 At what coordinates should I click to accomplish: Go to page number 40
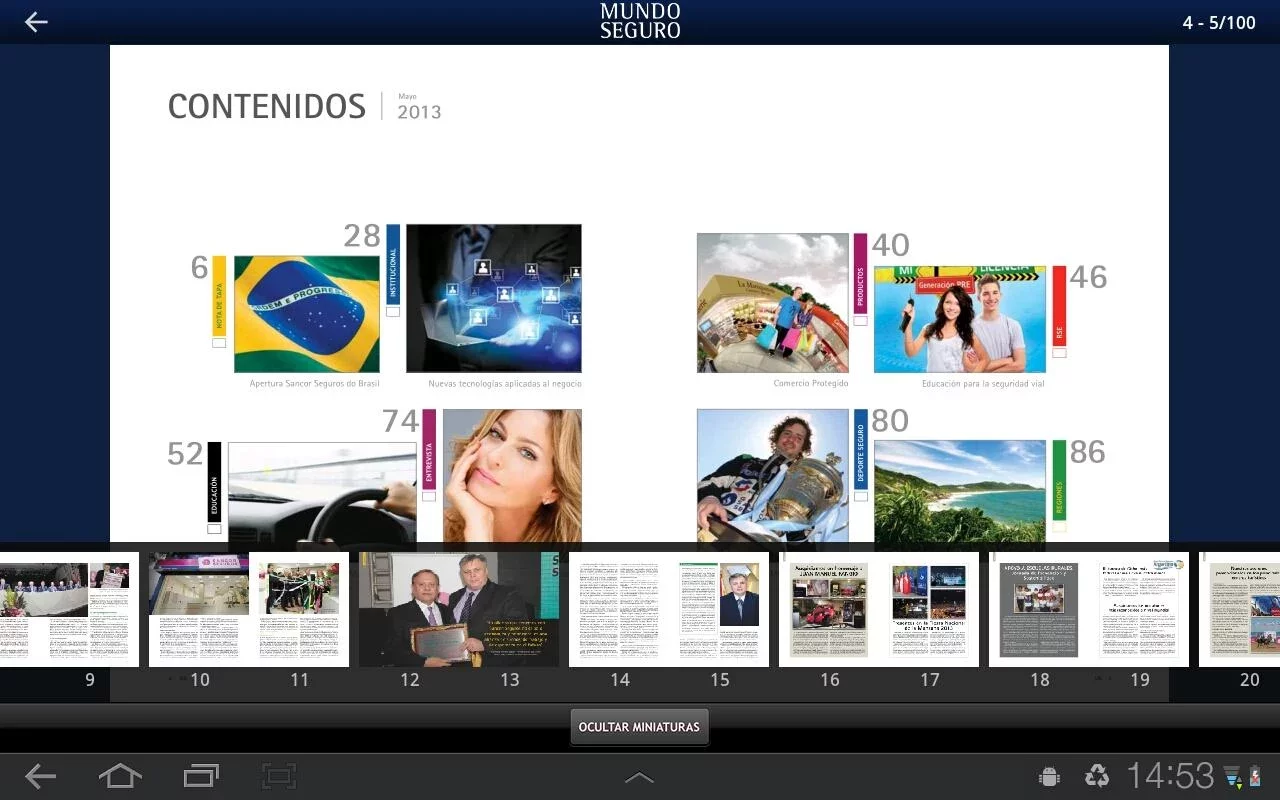(890, 245)
